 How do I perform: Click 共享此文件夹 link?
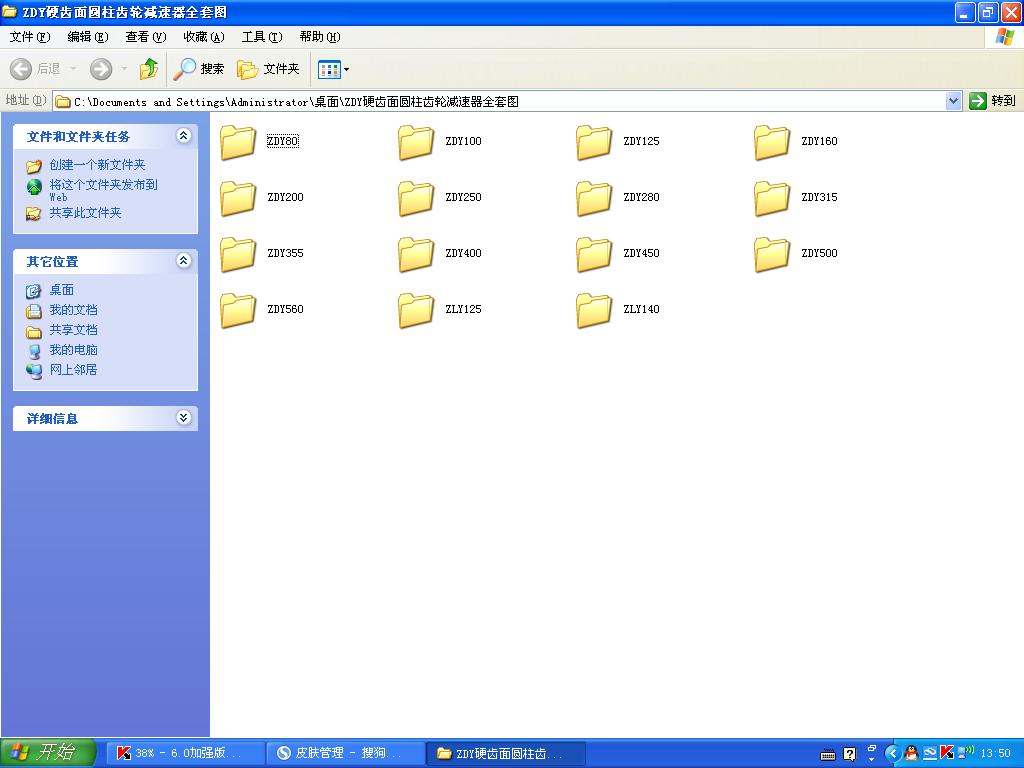pyautogui.click(x=86, y=213)
